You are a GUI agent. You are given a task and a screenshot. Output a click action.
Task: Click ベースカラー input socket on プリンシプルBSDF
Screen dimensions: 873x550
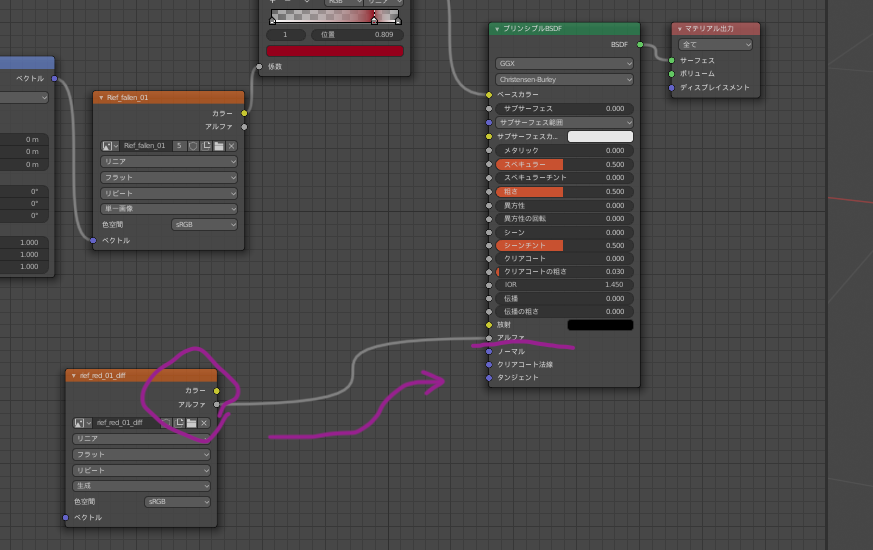pyautogui.click(x=489, y=95)
